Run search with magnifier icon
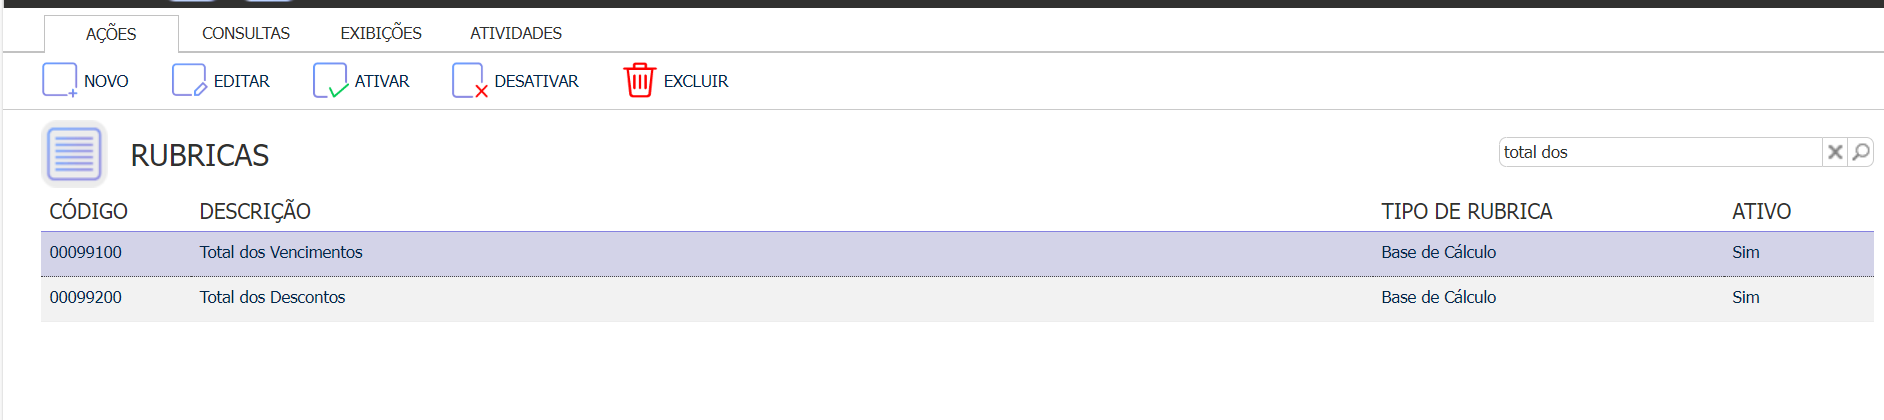1884x420 pixels. (1860, 152)
